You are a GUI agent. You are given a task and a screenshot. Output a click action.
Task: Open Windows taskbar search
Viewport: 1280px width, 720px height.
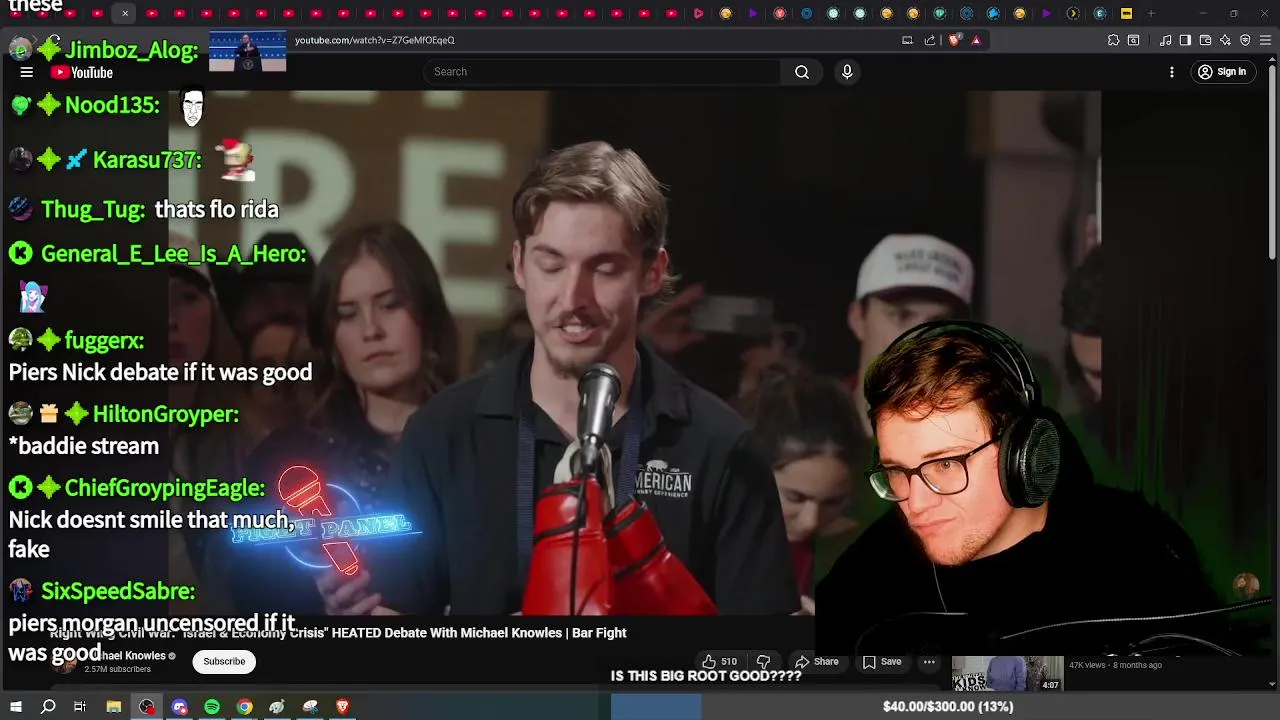click(x=48, y=707)
